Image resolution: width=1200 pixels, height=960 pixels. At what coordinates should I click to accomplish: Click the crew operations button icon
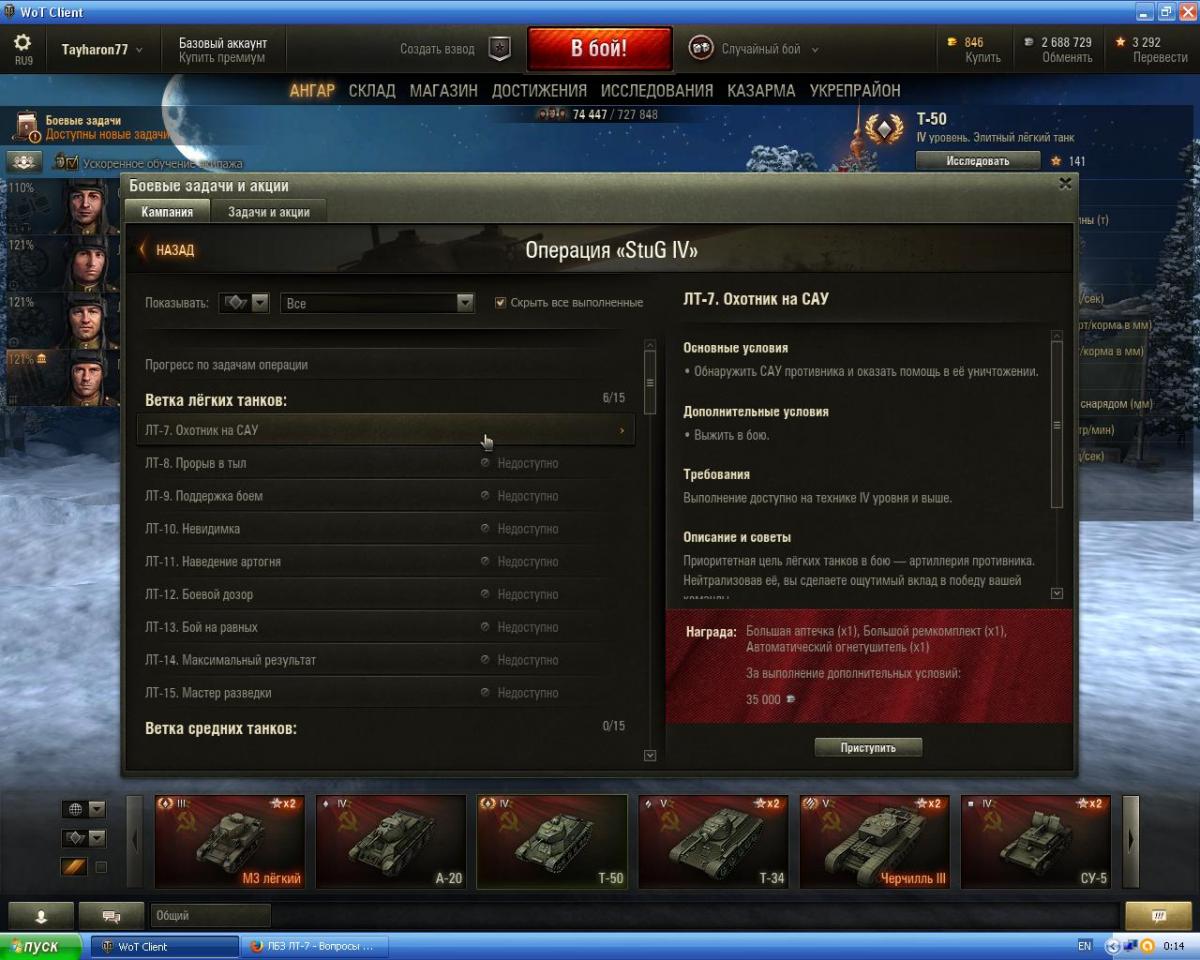click(x=24, y=162)
